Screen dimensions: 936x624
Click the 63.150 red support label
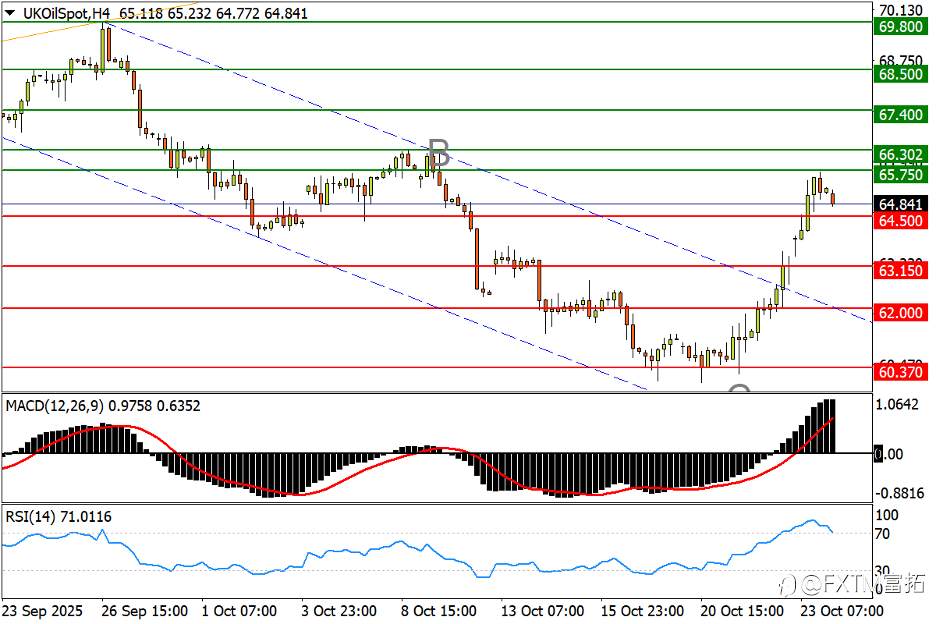[901, 270]
